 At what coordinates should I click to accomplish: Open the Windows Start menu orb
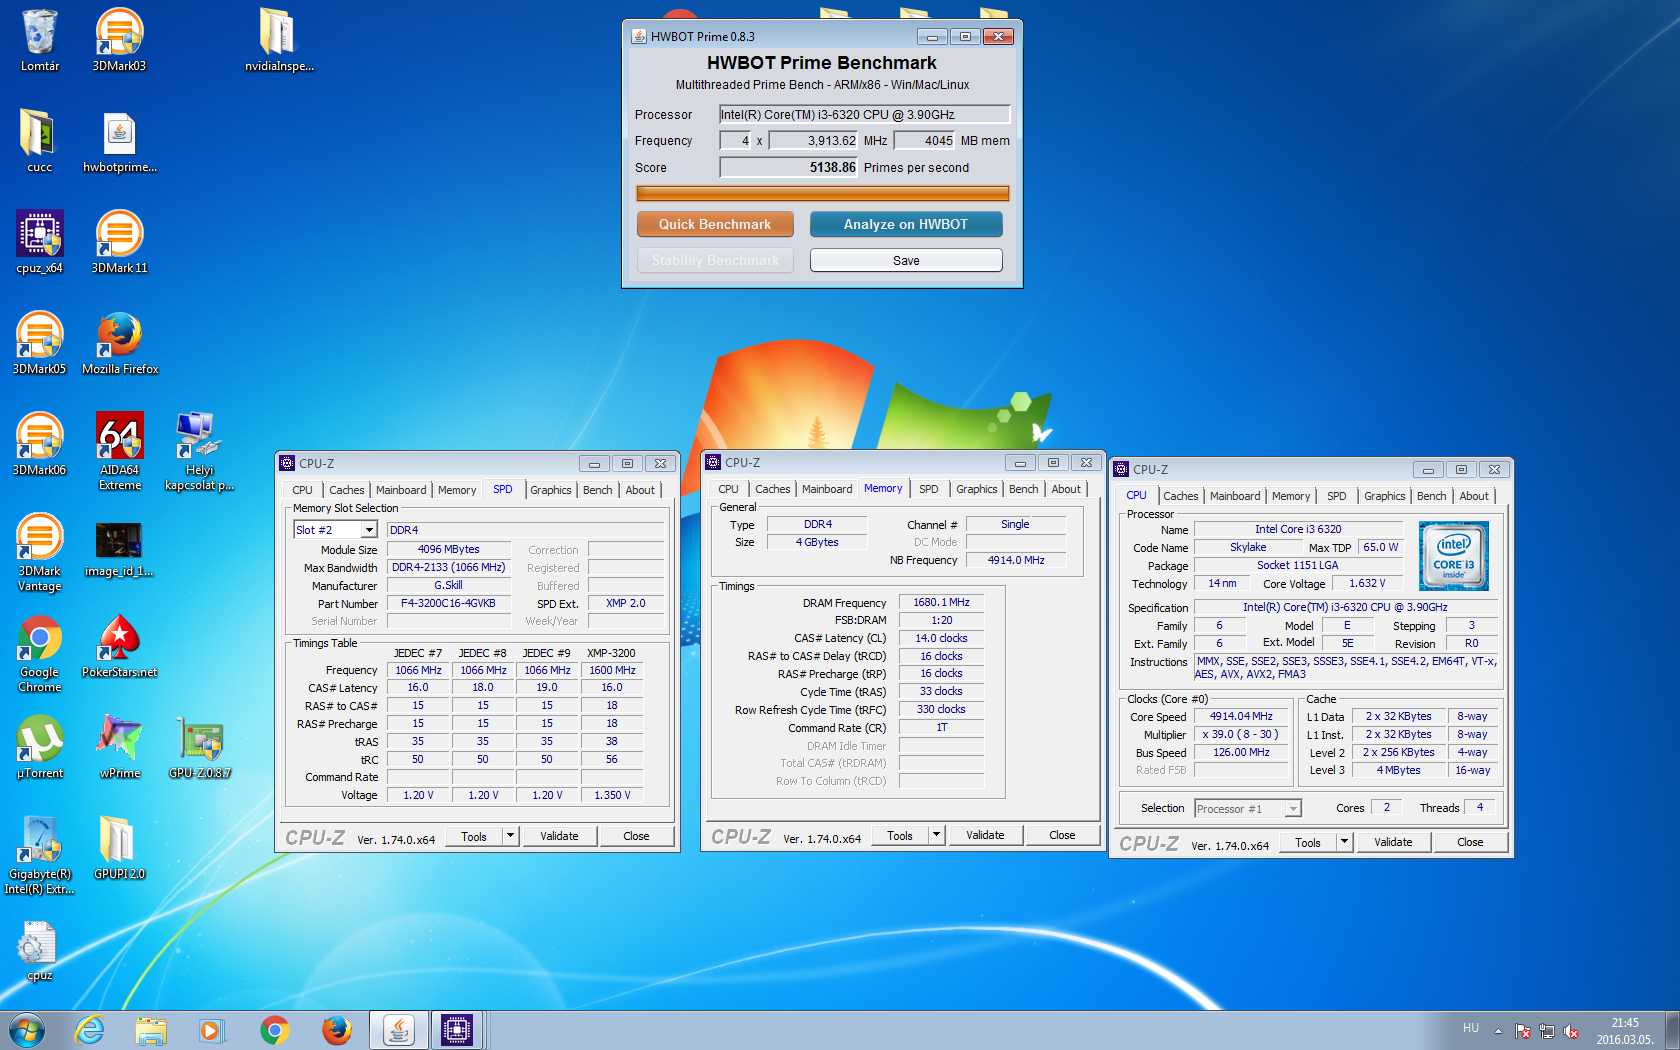[27, 1030]
